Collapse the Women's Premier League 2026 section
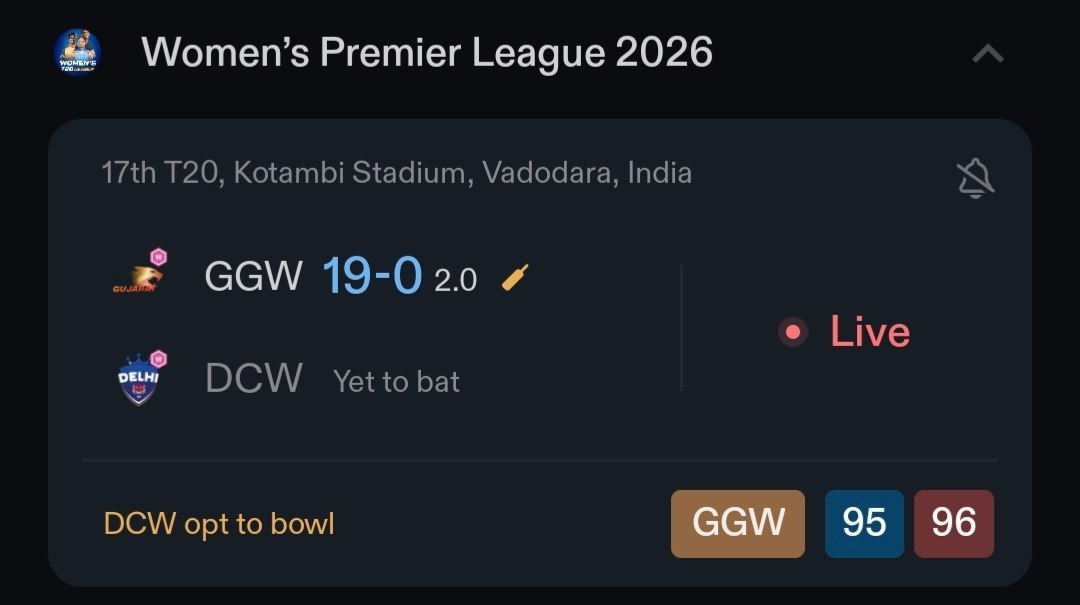 (x=988, y=54)
